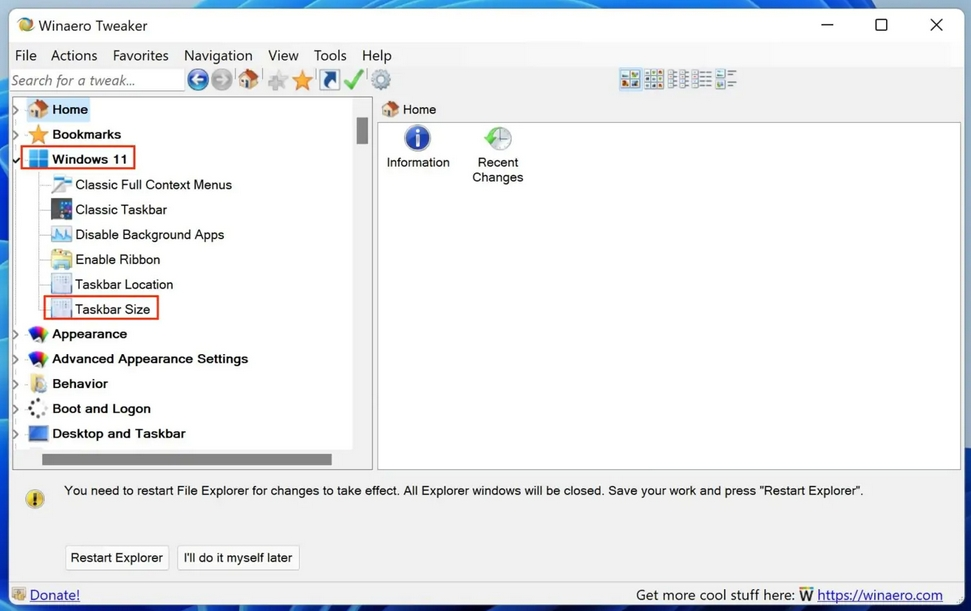Switch to details view mode
The width and height of the screenshot is (971, 611).
725,79
